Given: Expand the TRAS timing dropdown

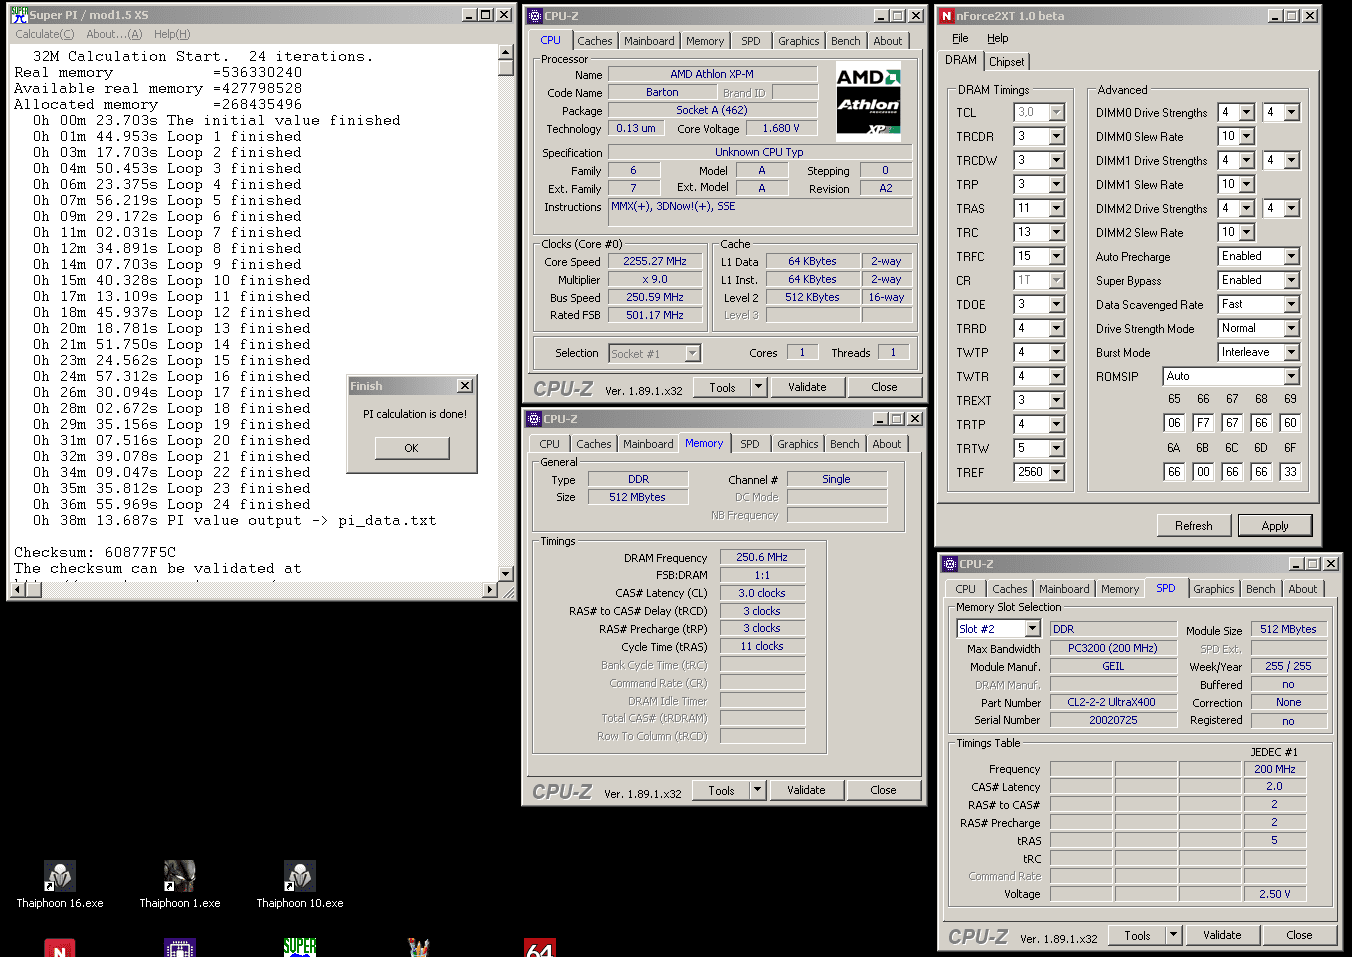Looking at the screenshot, I should click(x=1056, y=208).
